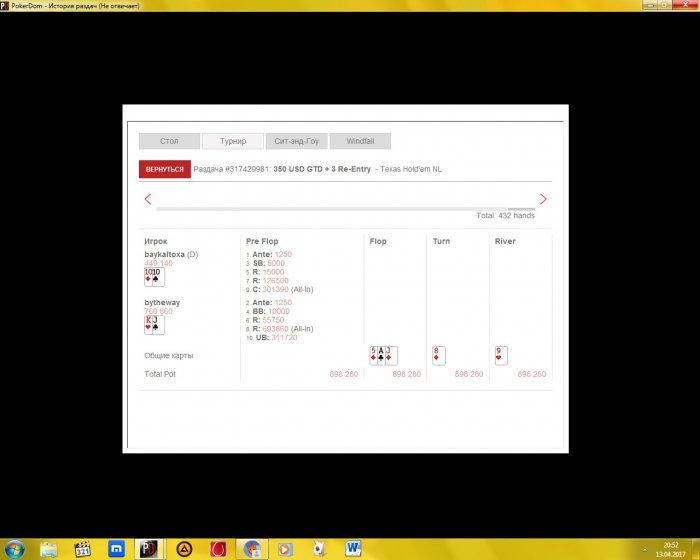Viewport: 700px width, 560px height.
Task: Click the Flop column header
Action: [x=378, y=241]
